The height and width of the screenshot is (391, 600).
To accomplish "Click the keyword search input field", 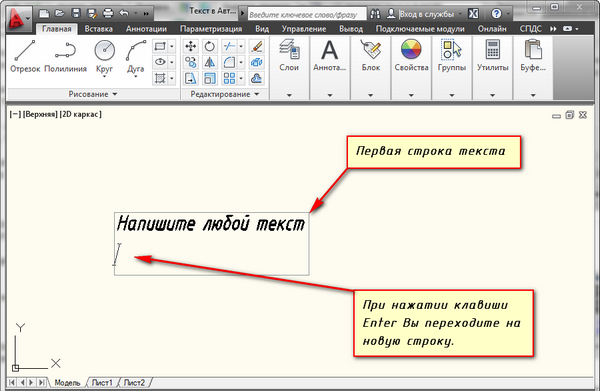I will pos(307,15).
